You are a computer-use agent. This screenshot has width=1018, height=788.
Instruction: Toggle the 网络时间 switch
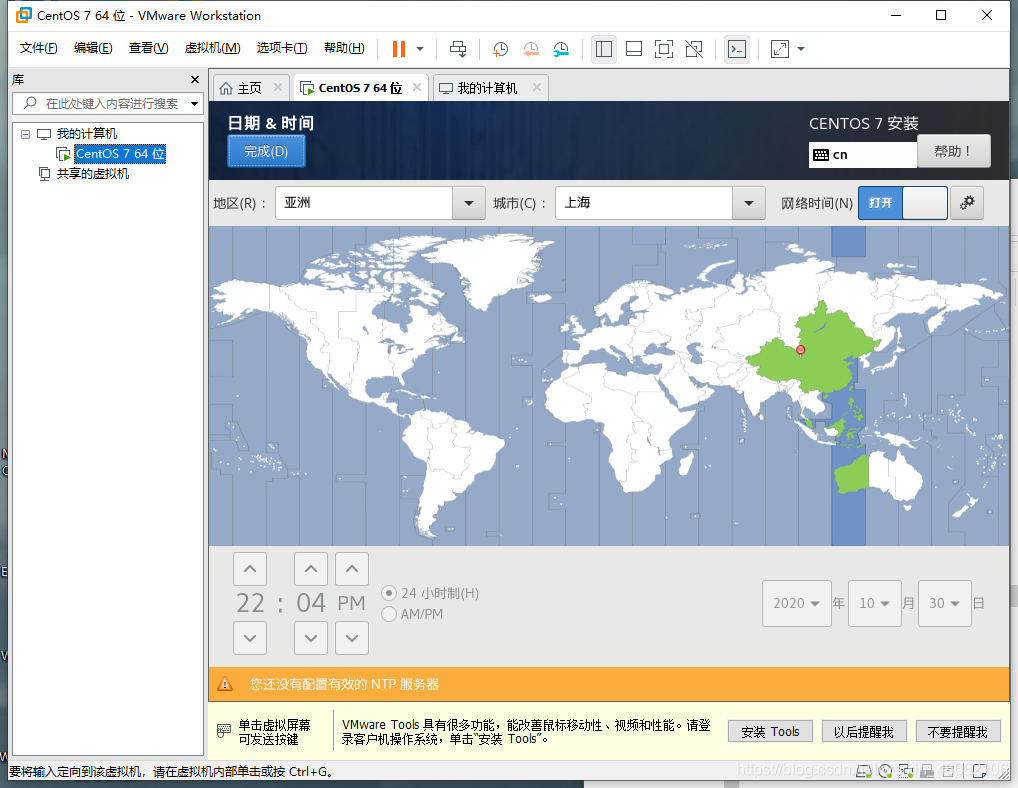click(902, 203)
